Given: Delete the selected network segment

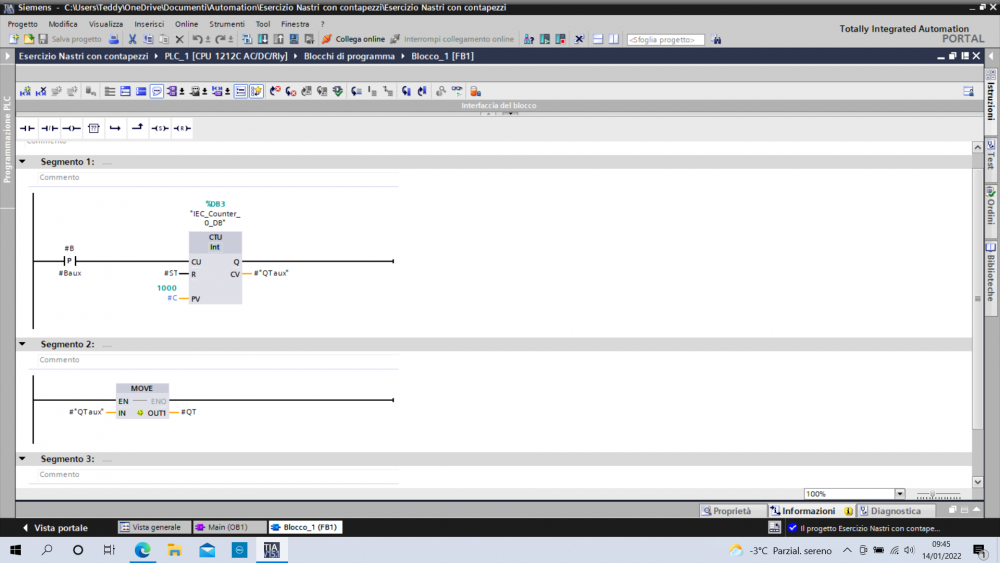Looking at the screenshot, I should tap(41, 92).
